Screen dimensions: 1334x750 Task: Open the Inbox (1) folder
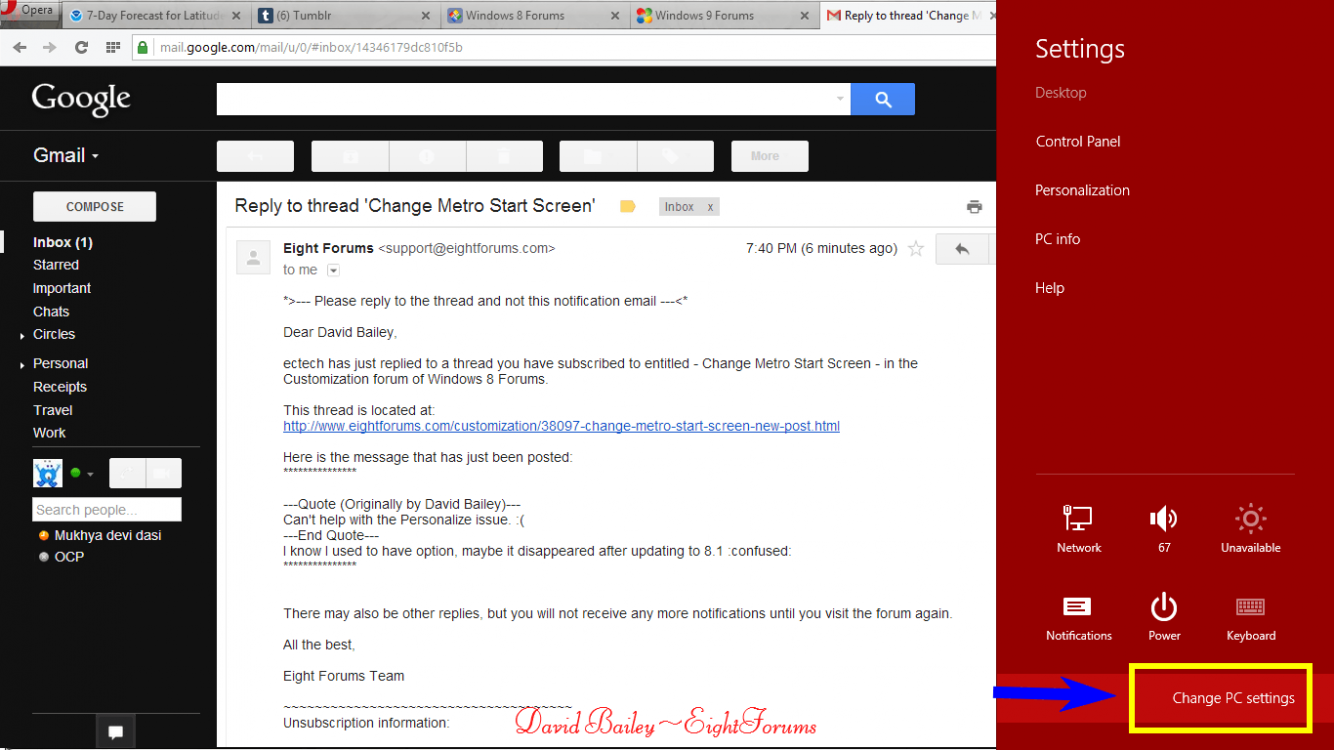(63, 242)
